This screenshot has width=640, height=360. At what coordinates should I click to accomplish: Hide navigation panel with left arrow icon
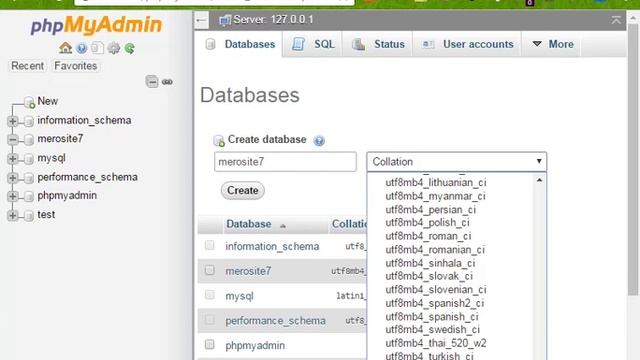click(201, 20)
